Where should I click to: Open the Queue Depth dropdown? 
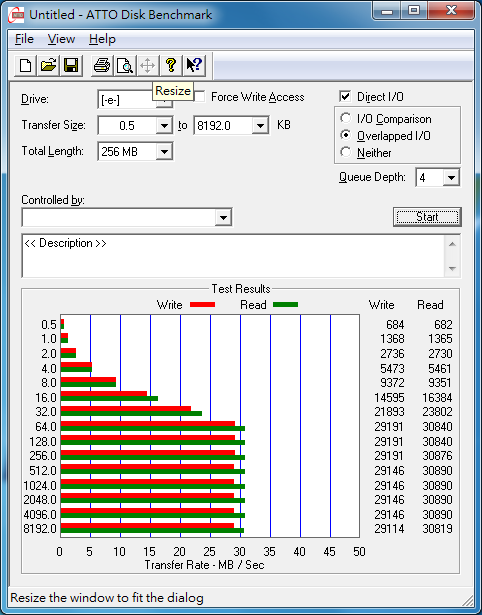451,178
